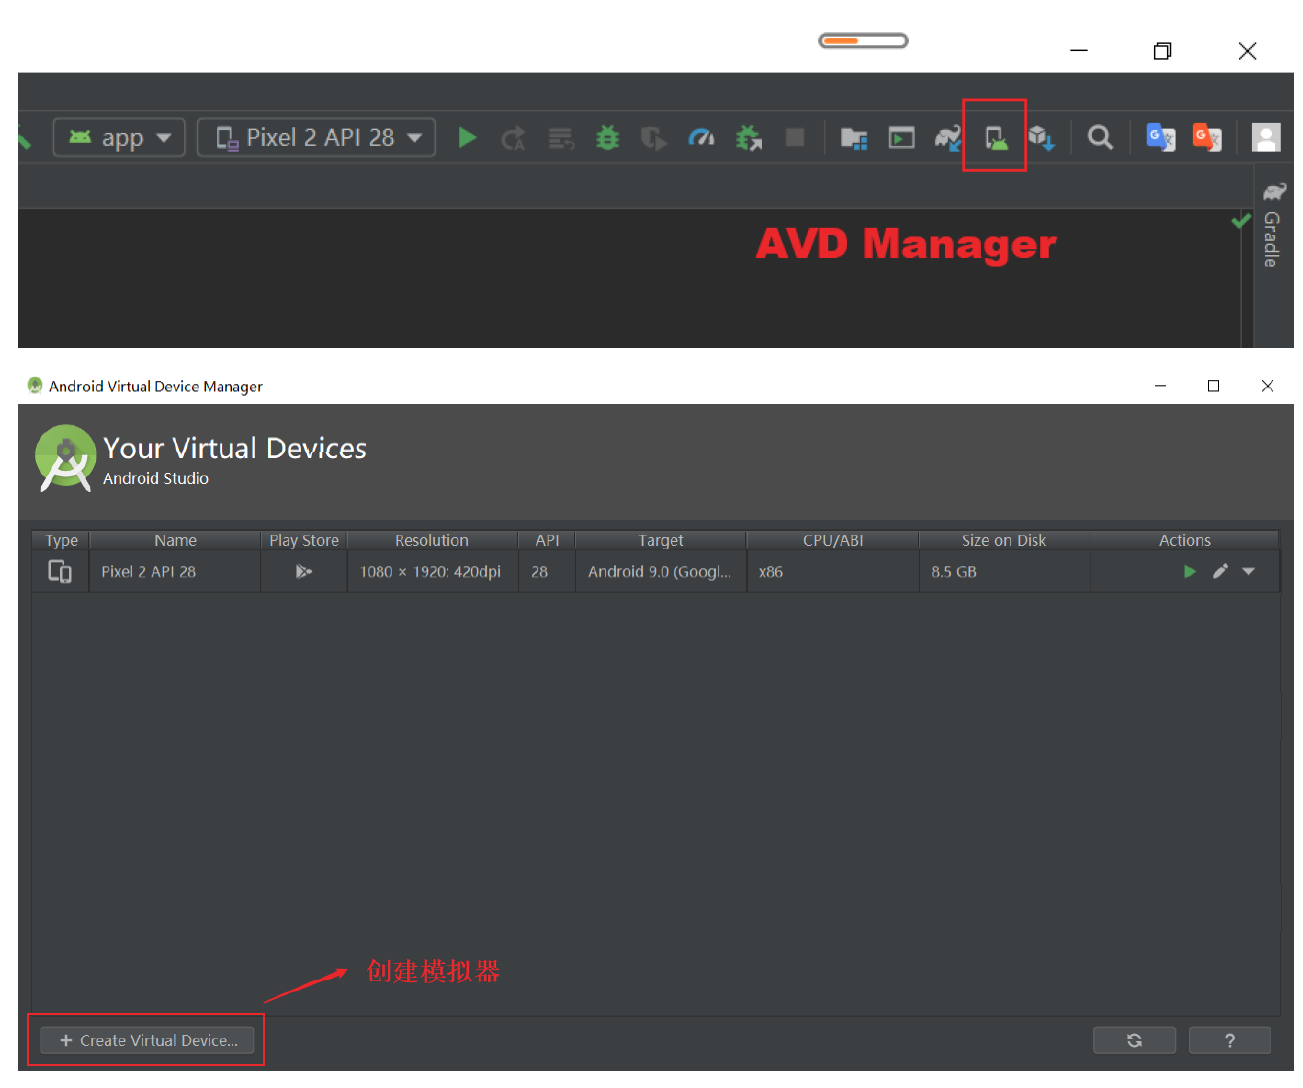Click the Actions column header

1185,540
